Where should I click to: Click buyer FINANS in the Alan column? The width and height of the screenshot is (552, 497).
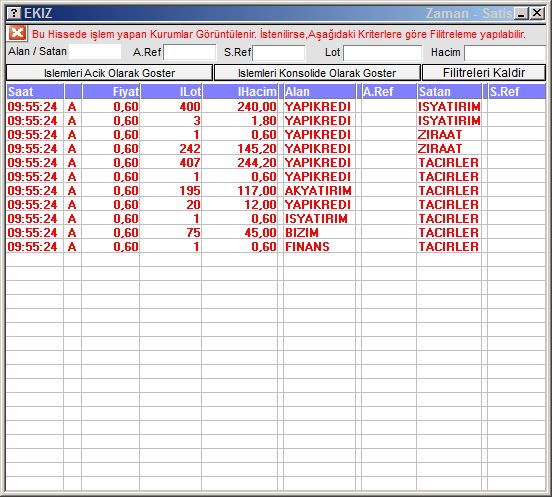tap(307, 247)
